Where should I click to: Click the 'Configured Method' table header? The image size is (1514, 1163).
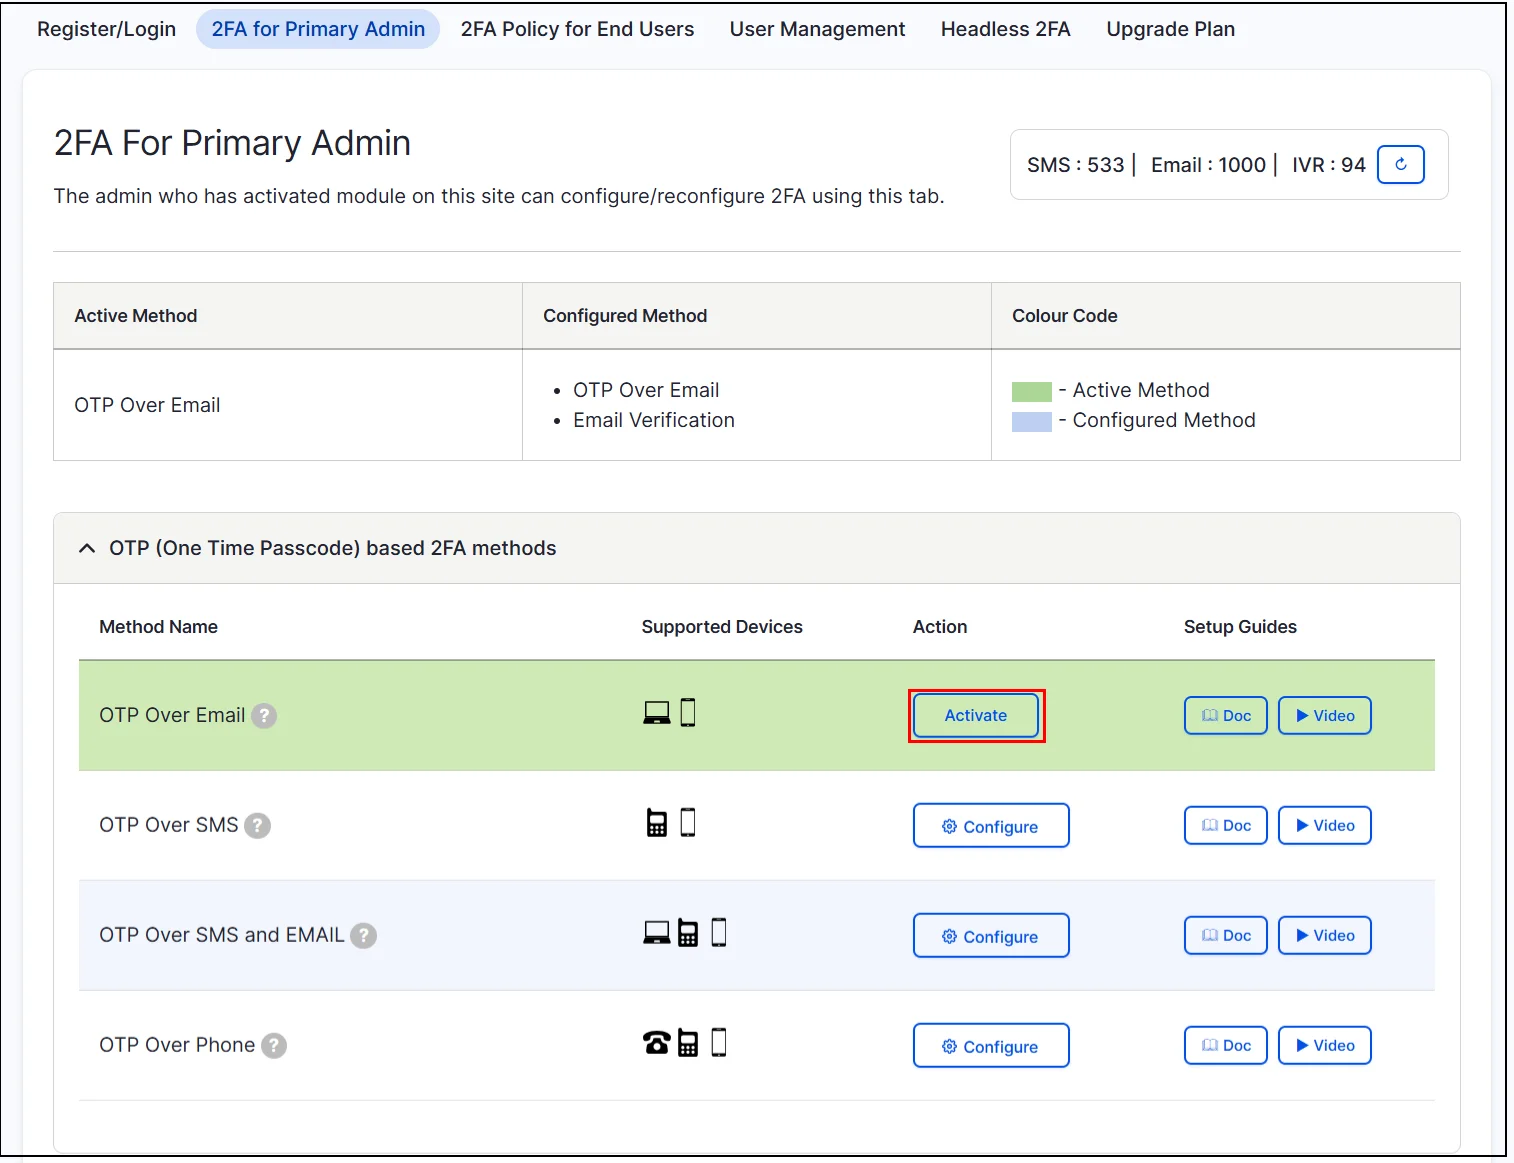tap(625, 316)
